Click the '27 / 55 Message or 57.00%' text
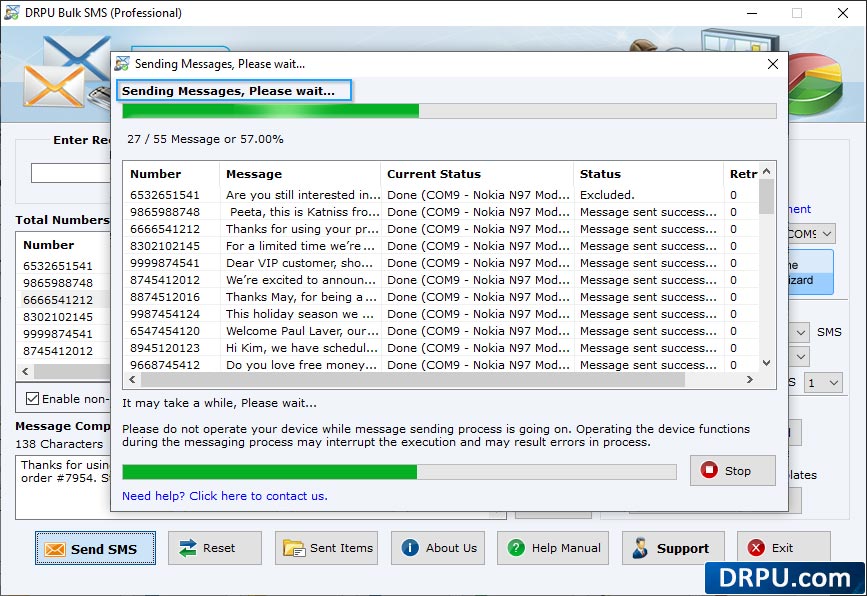This screenshot has height=596, width=867. click(205, 139)
